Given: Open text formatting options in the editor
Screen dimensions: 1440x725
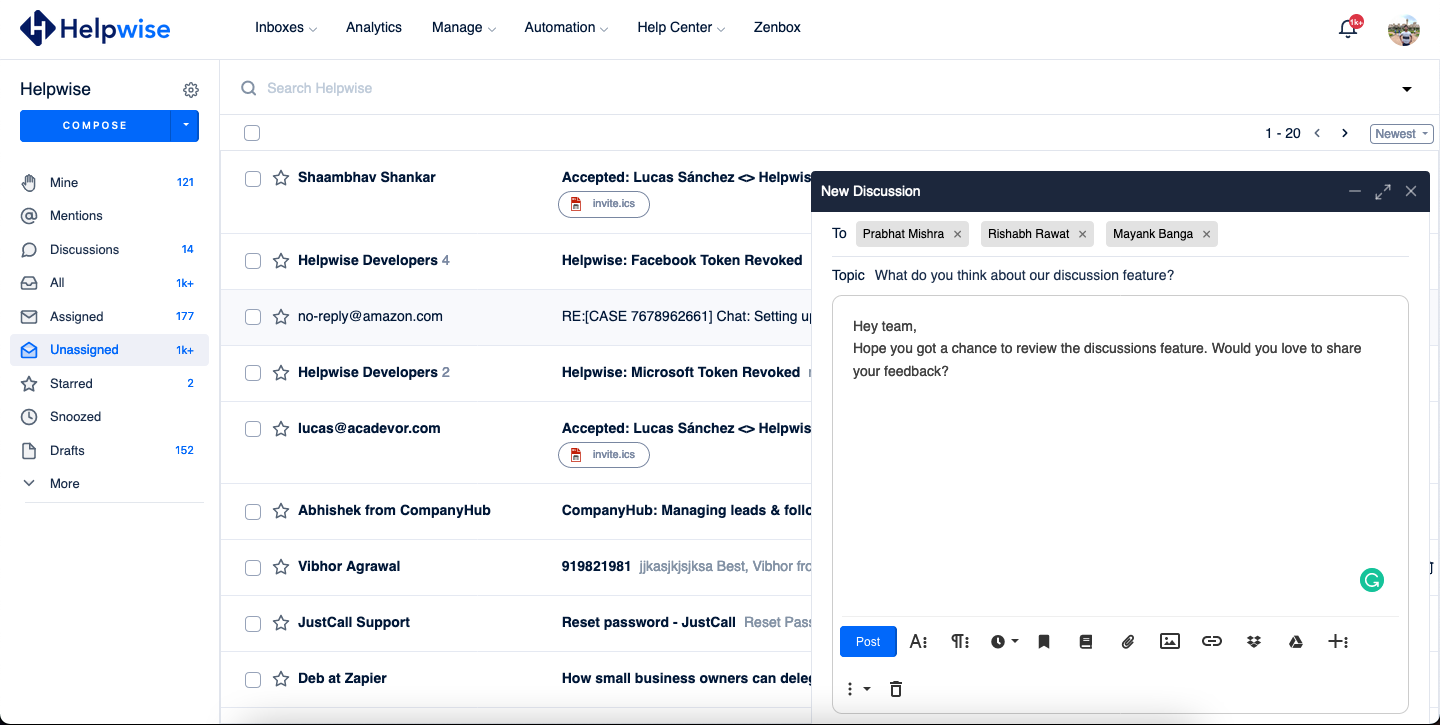Looking at the screenshot, I should pyautogui.click(x=918, y=641).
